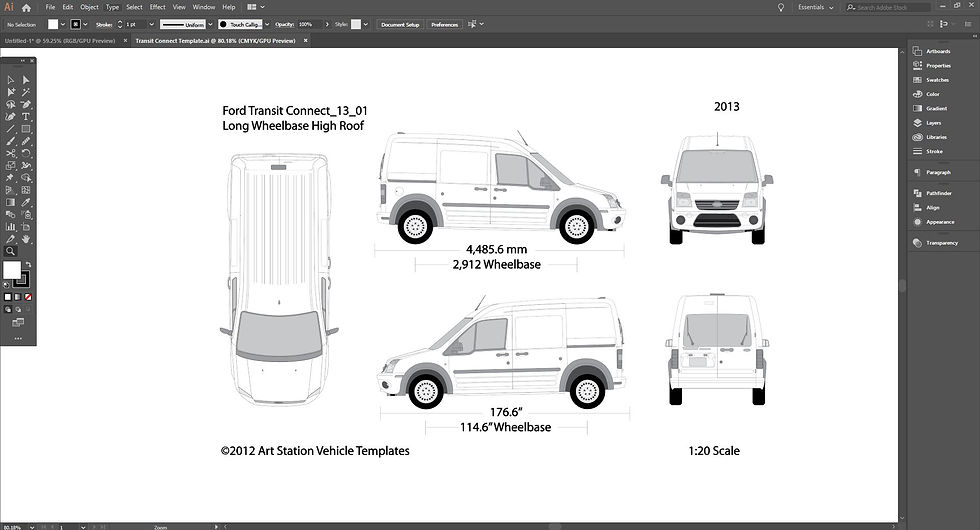Select the Blend tool
Image resolution: width=980 pixels, height=530 pixels.
point(11,214)
